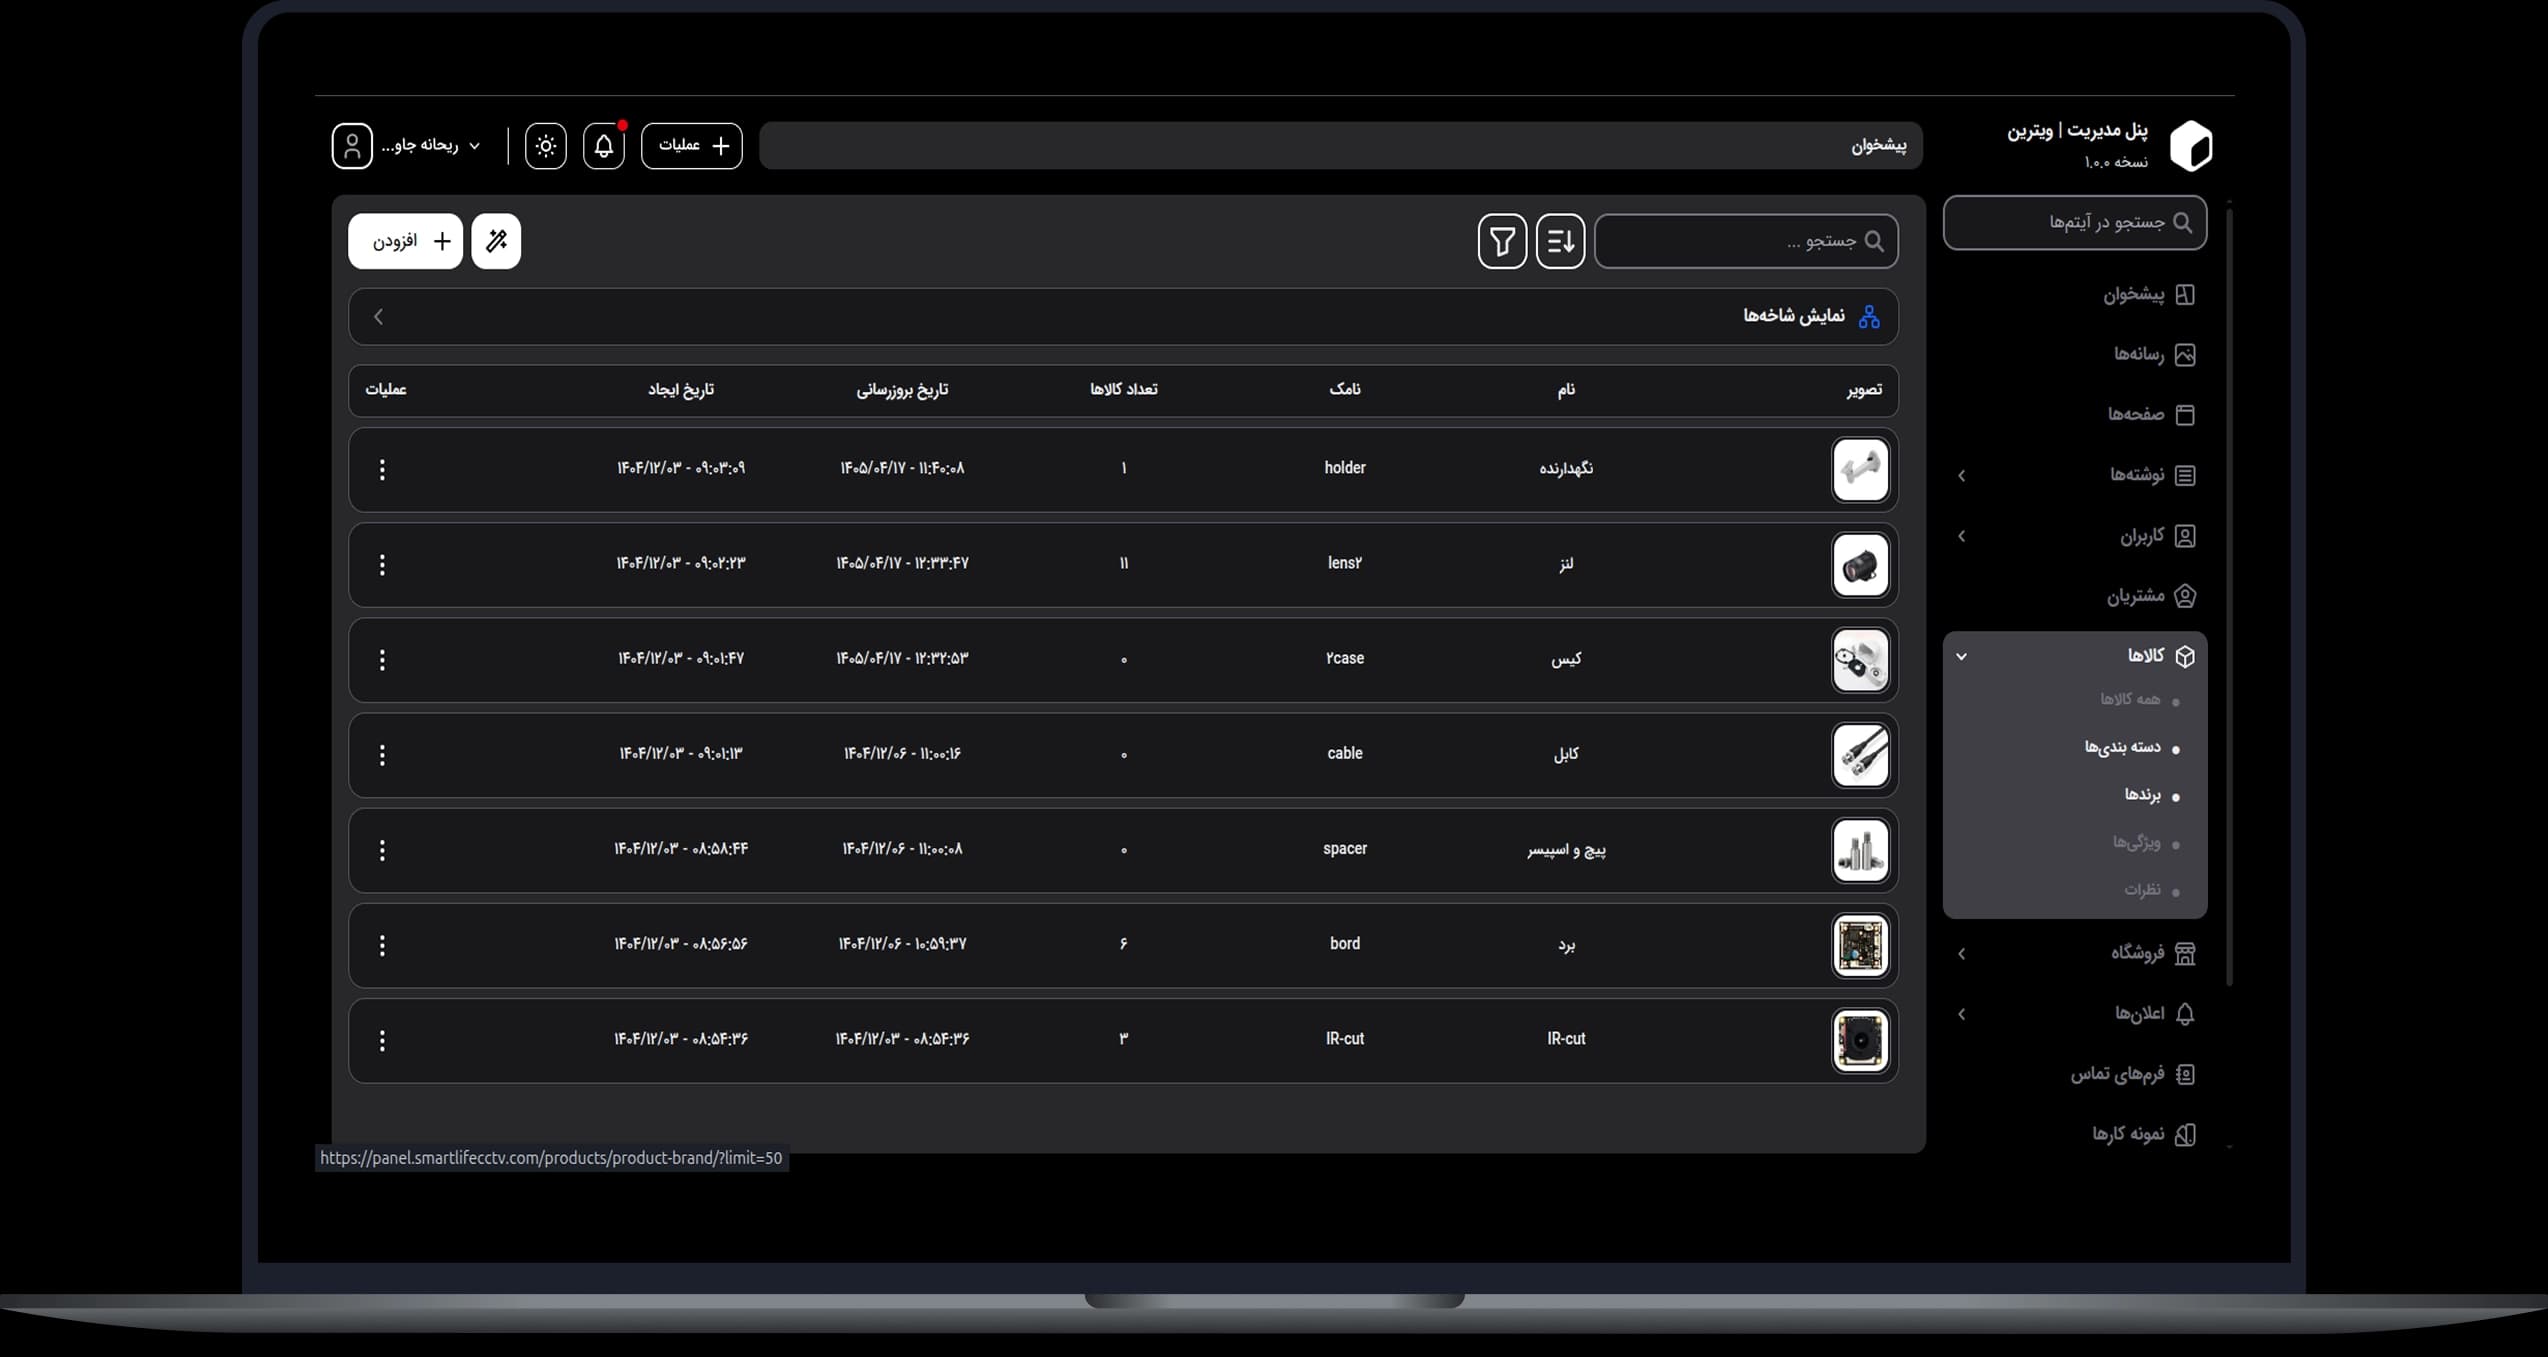Screen dimensions: 2548x1357
Task: Click the magic wand tool icon
Action: coord(496,241)
